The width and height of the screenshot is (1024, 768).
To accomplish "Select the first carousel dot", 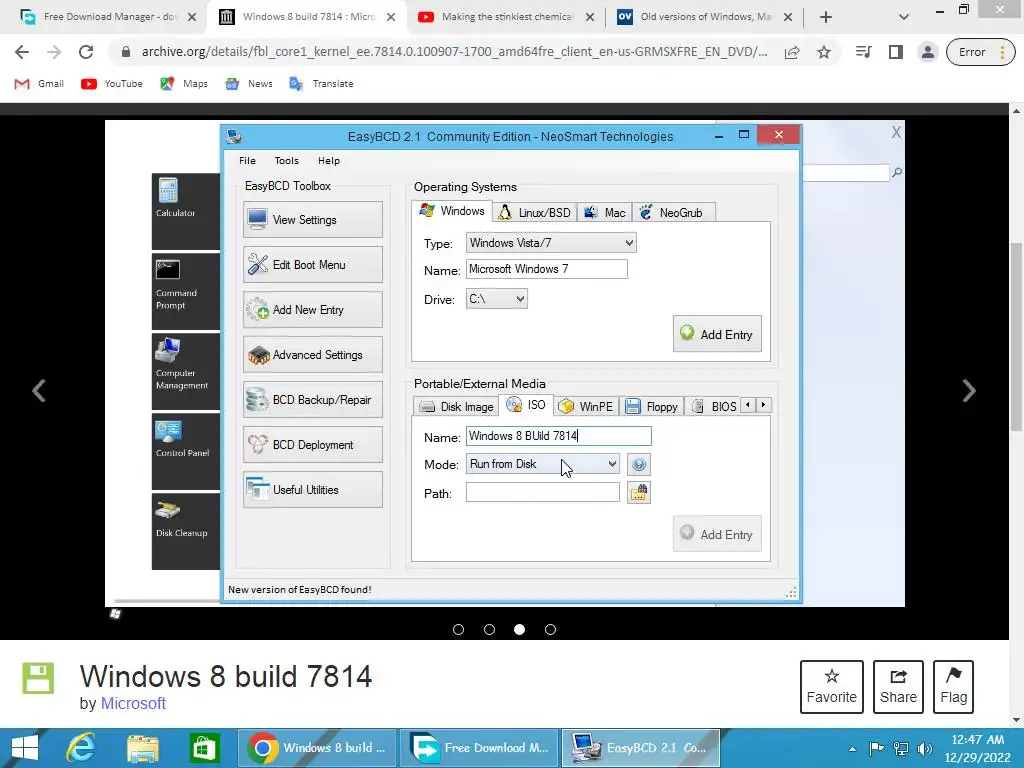I will coord(458,630).
